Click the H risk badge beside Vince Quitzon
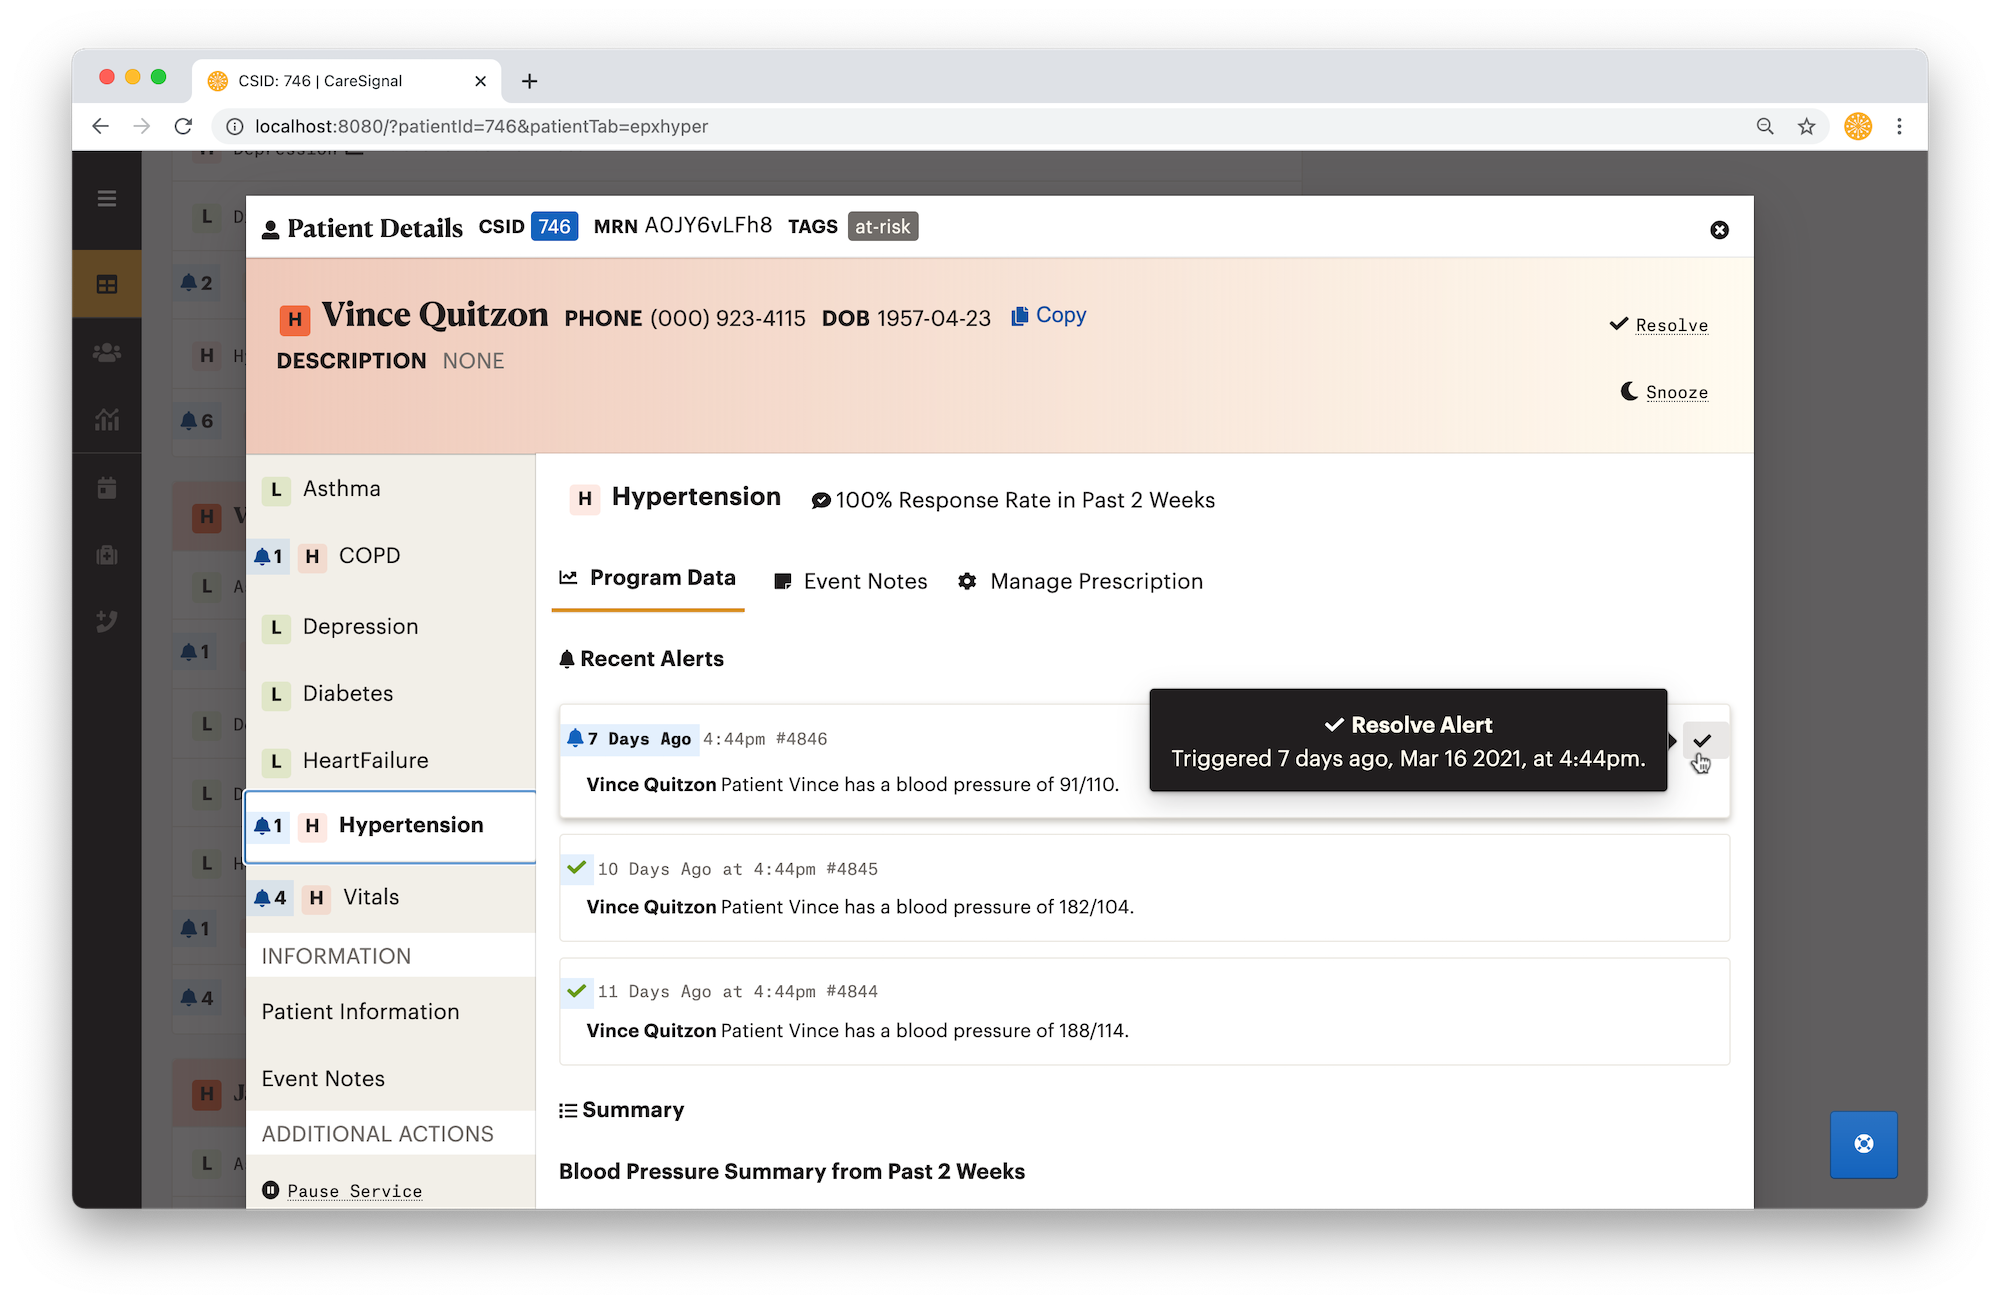This screenshot has height=1304, width=2000. pyautogui.click(x=294, y=320)
